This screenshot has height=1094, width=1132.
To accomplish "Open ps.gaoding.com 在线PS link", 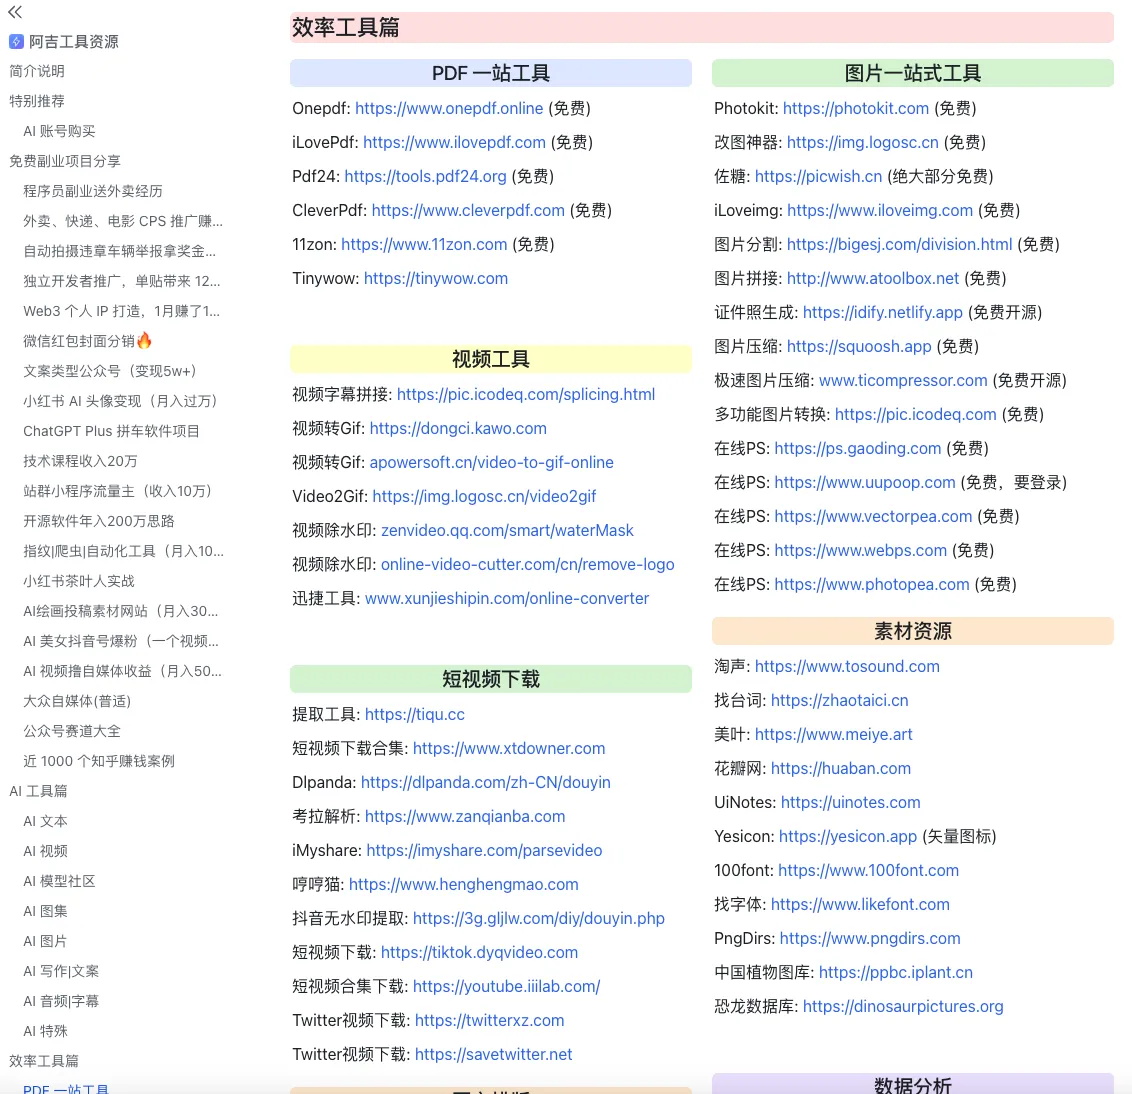I will [x=858, y=448].
